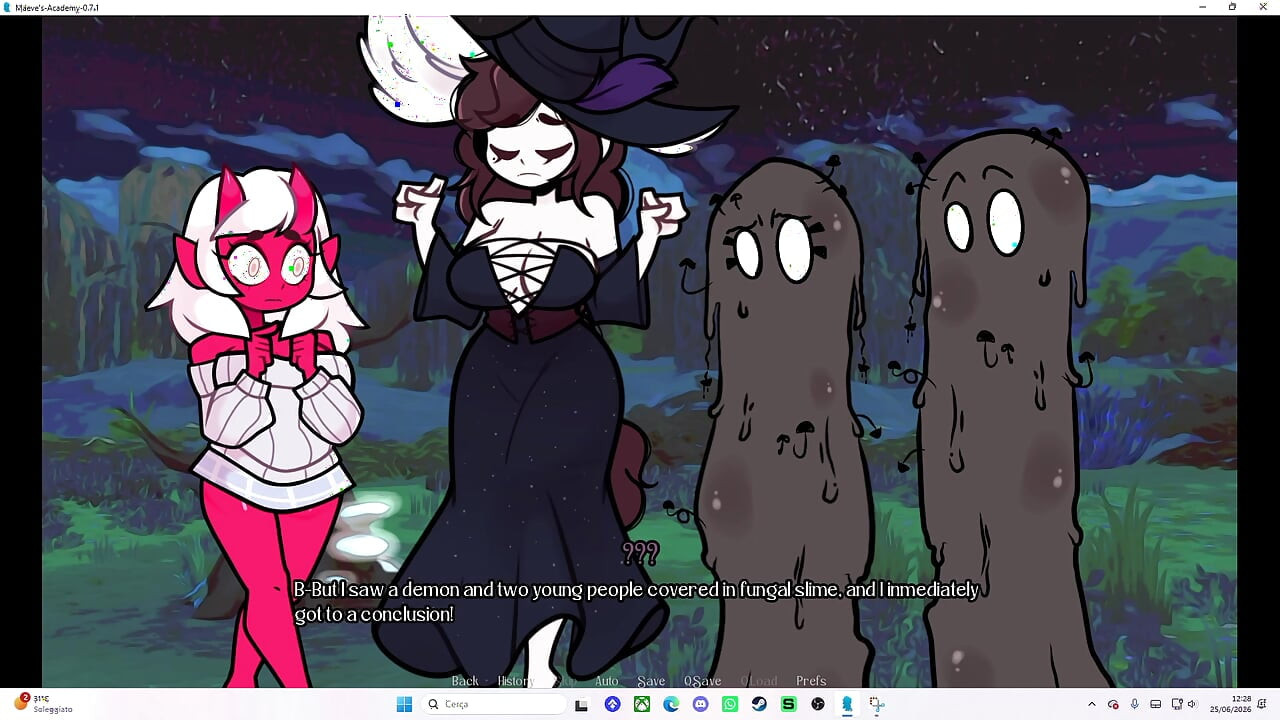Open the History log in quick menu
1280x720 pixels.
[515, 681]
